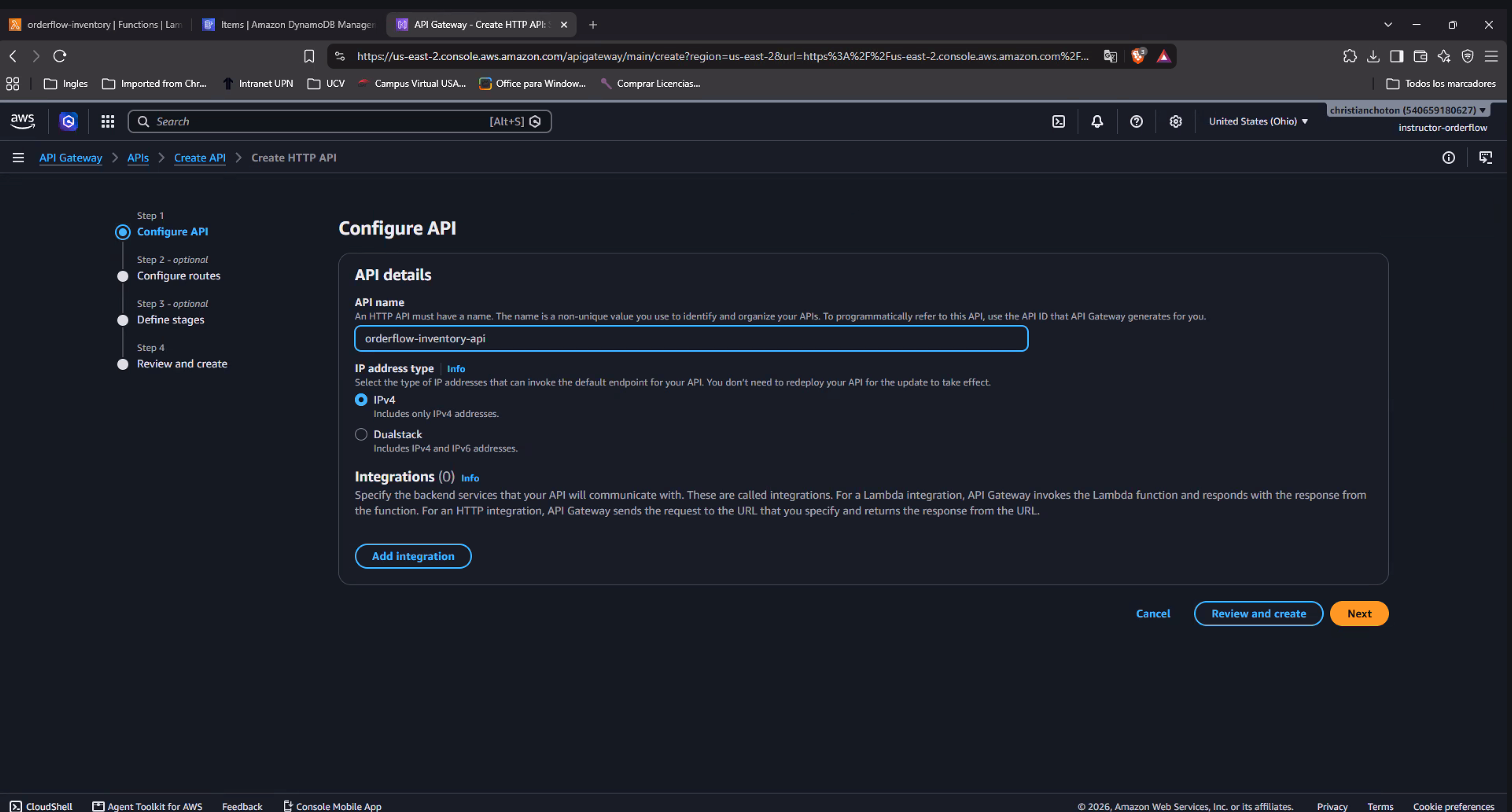Screen dimensions: 1512x812
Task: Open browser downloads icon
Action: pyautogui.click(x=1374, y=56)
